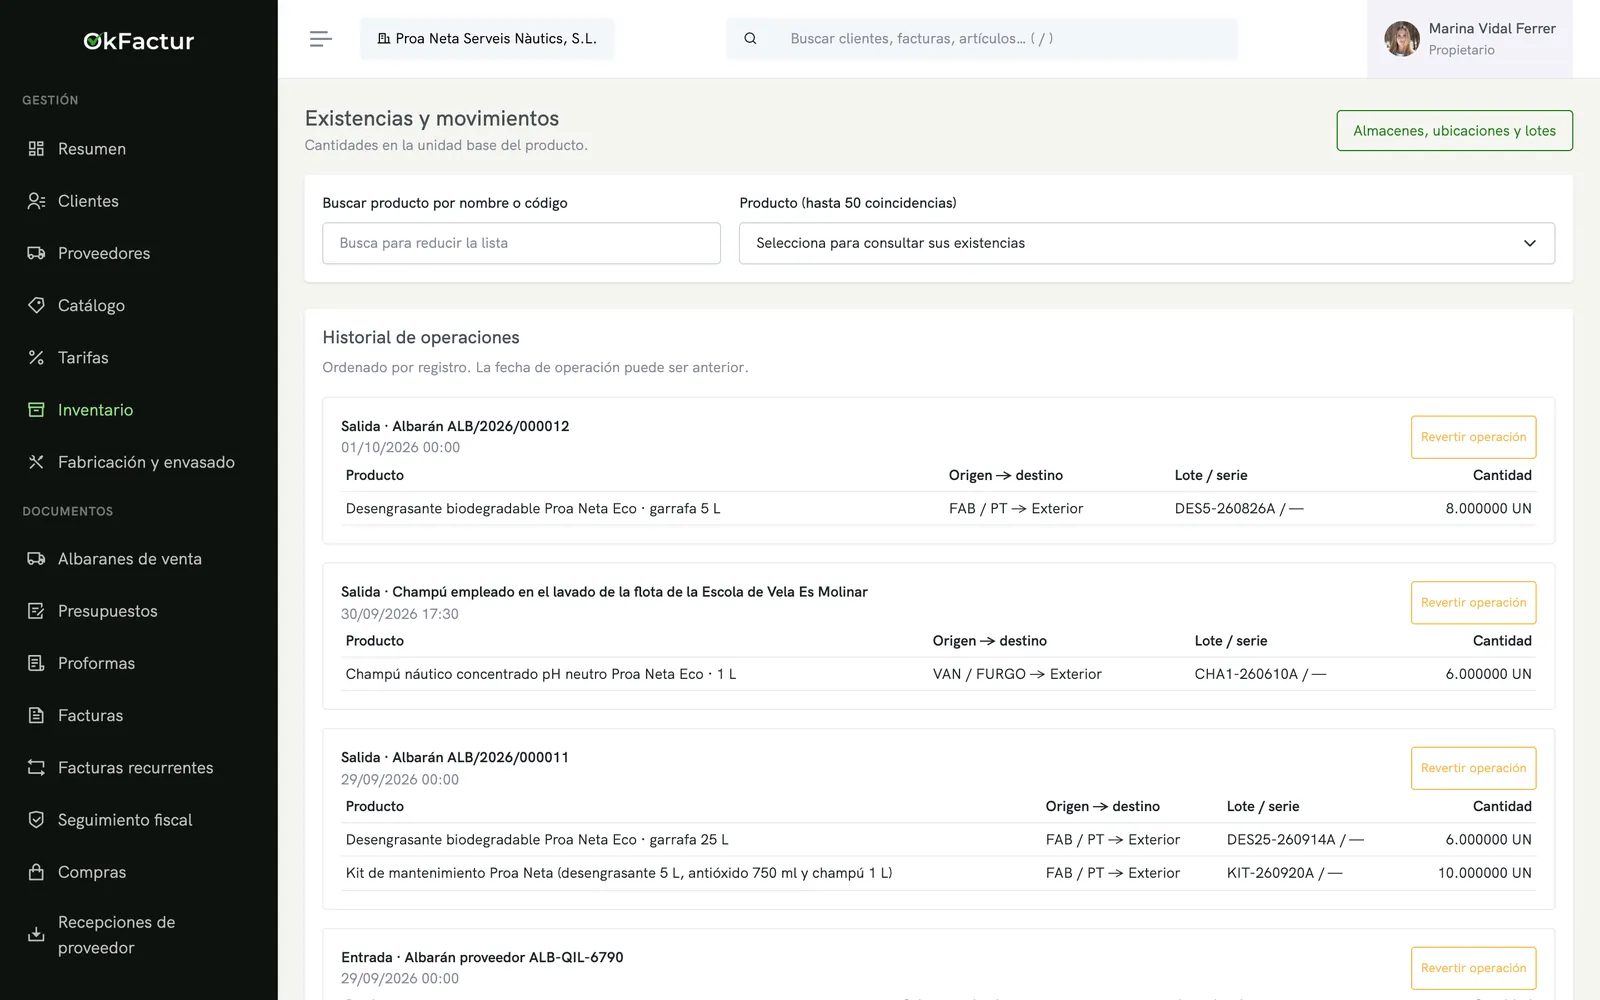1600x1000 pixels.
Task: Click the Resumen dashboard icon
Action: [x=36, y=149]
